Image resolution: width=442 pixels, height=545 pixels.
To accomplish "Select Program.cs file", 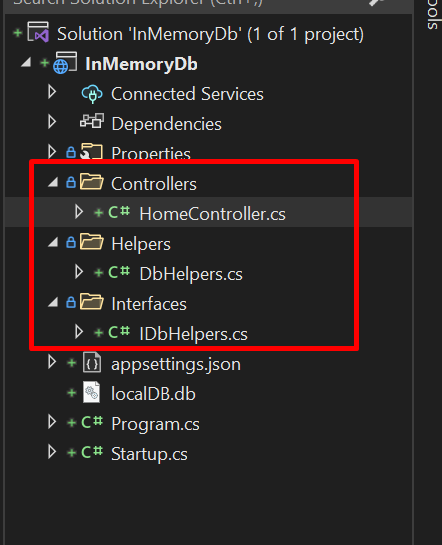I will [155, 424].
